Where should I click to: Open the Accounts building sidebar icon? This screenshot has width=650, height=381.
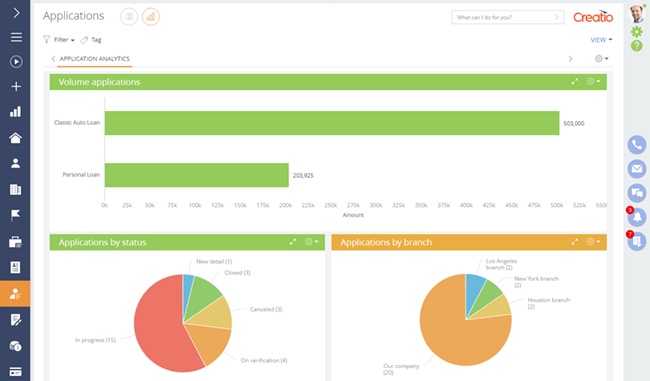click(x=15, y=189)
